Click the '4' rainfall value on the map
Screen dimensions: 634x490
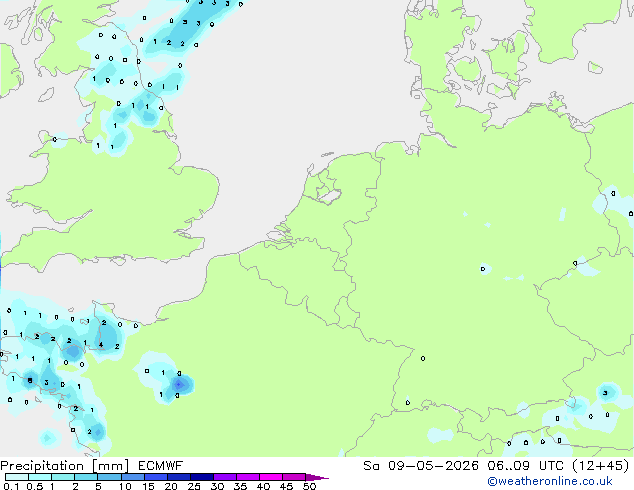tap(101, 345)
